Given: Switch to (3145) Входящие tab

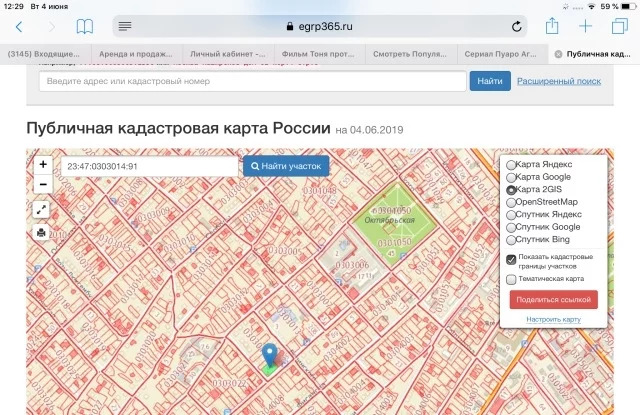Looking at the screenshot, I should (x=45, y=54).
